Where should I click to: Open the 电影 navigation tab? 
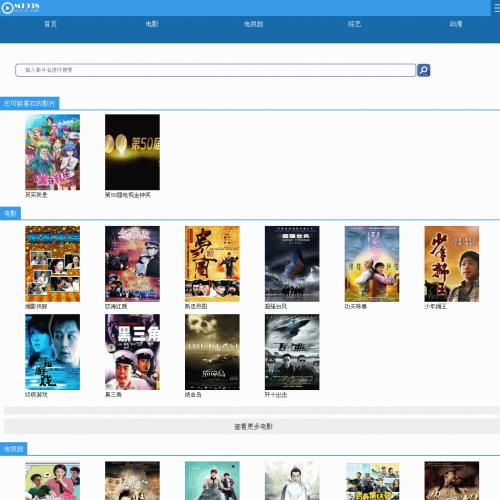(x=152, y=24)
